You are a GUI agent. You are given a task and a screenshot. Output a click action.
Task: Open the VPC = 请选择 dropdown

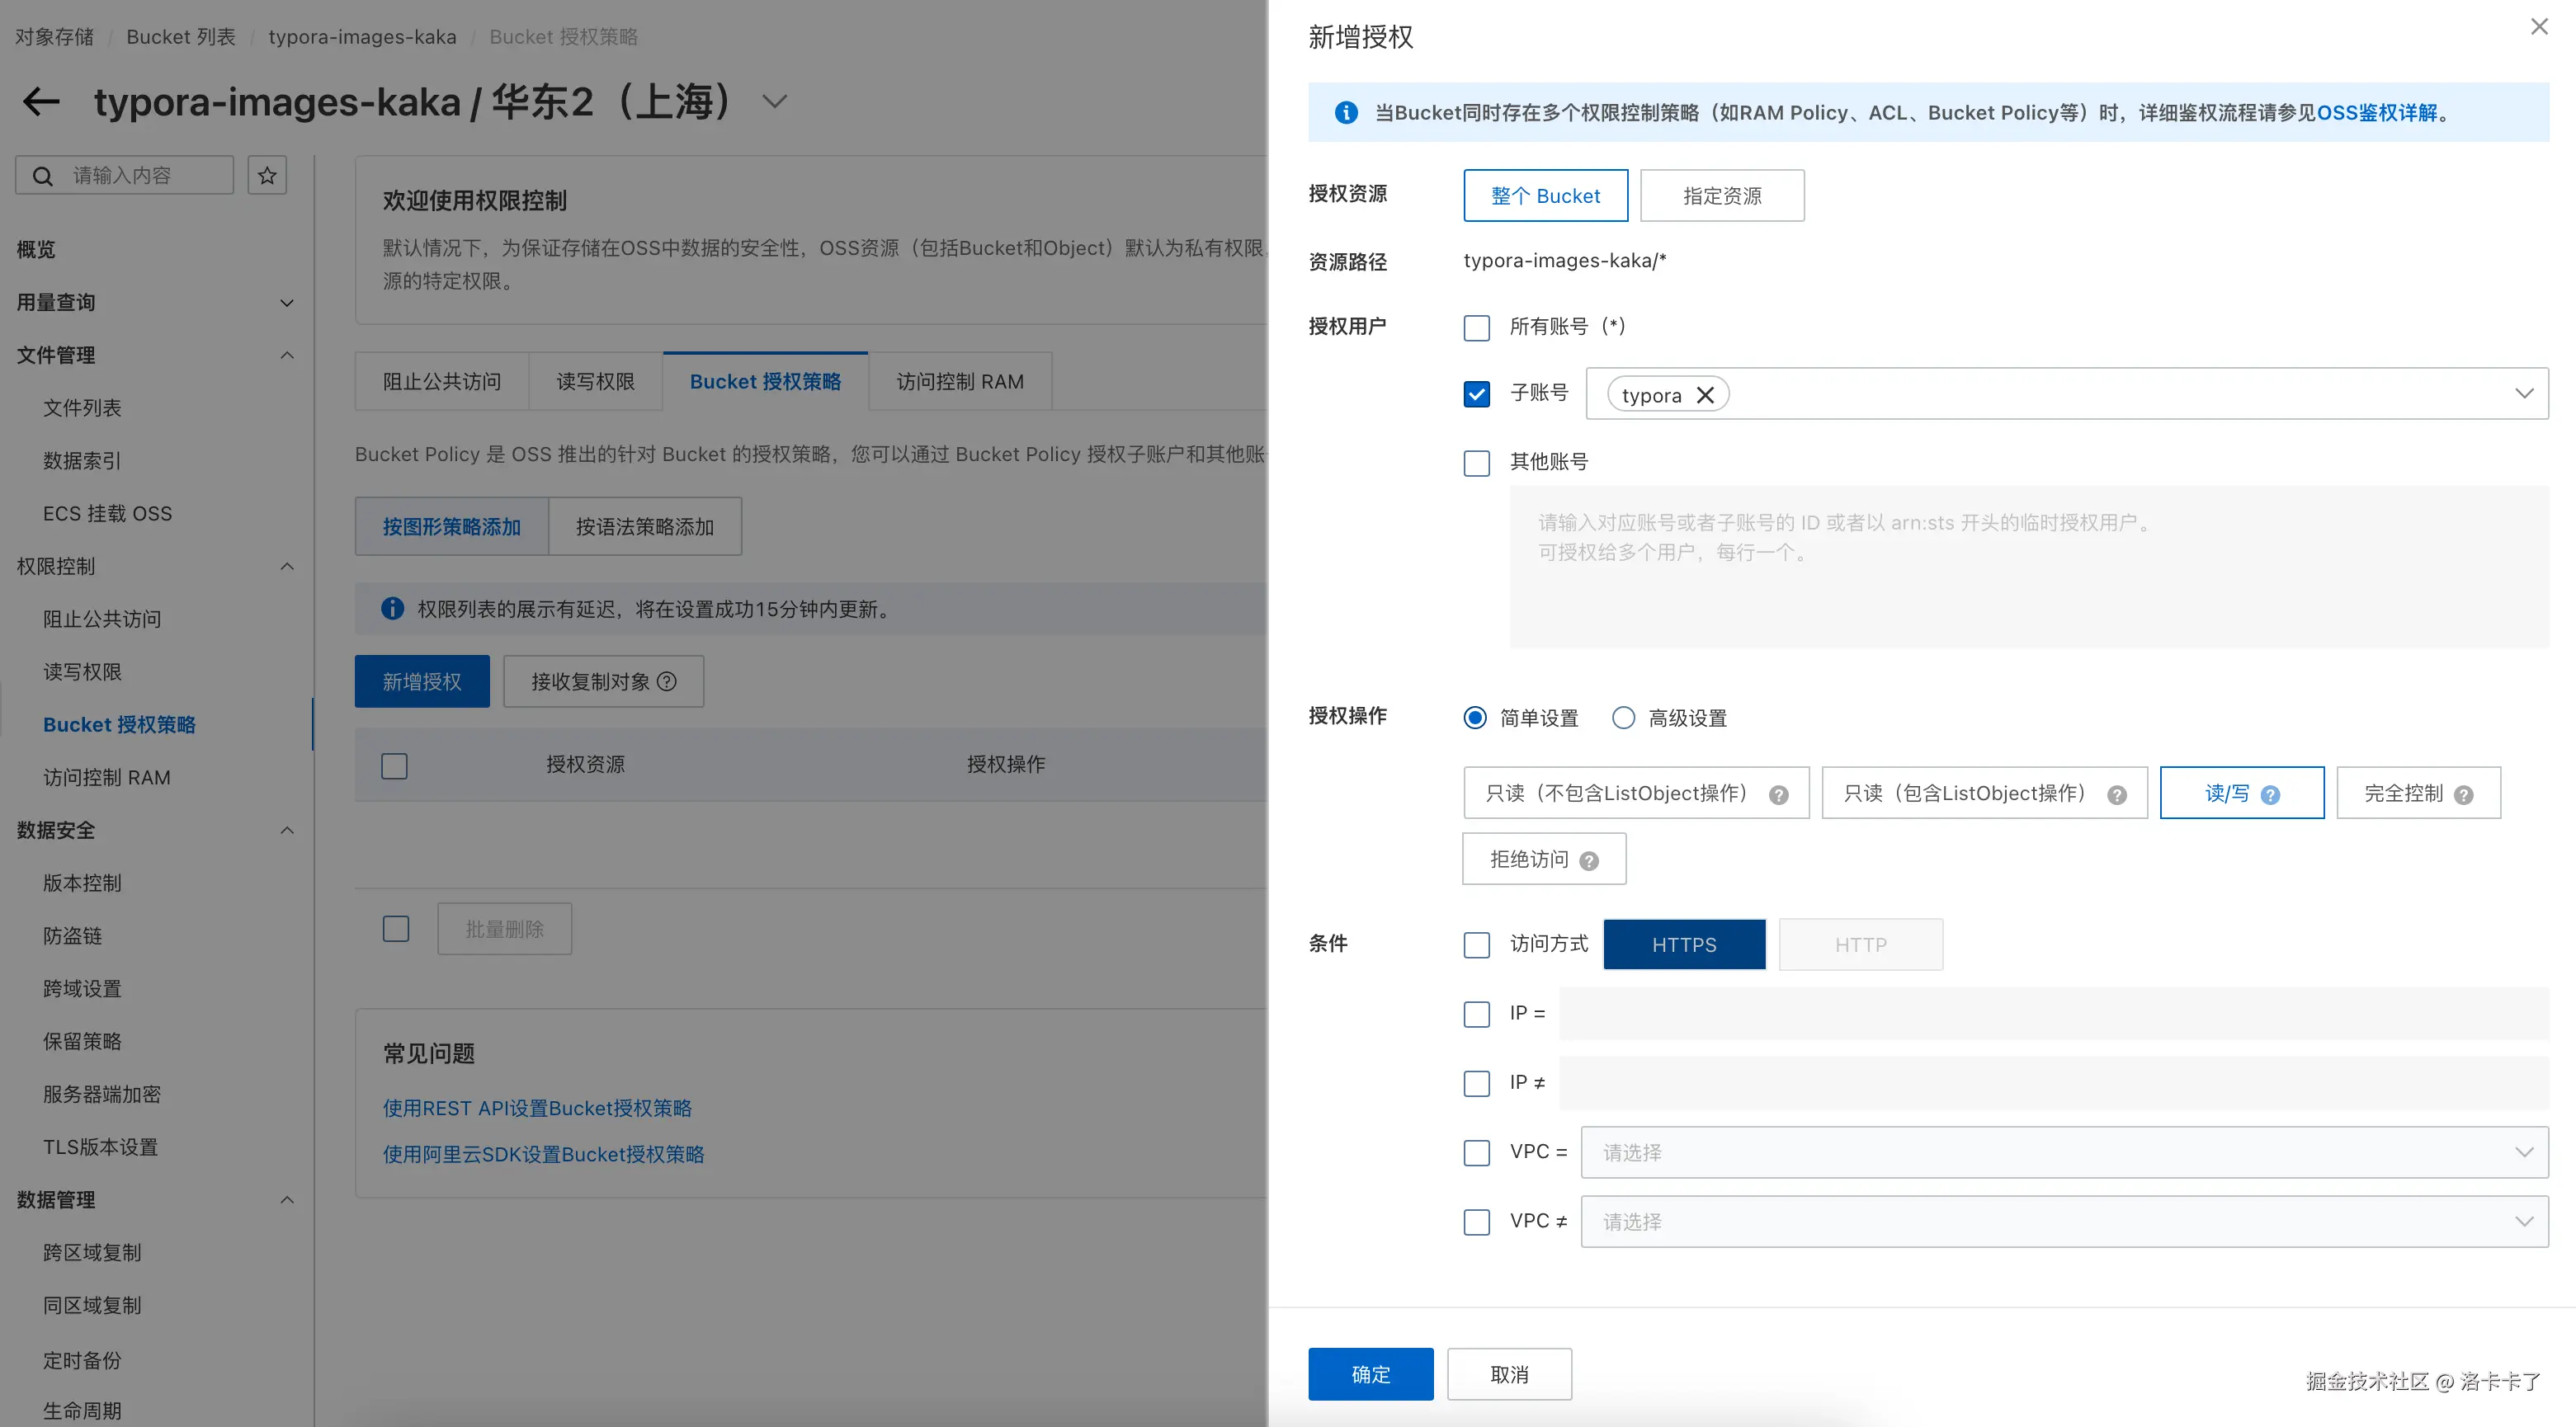pyautogui.click(x=2064, y=1152)
